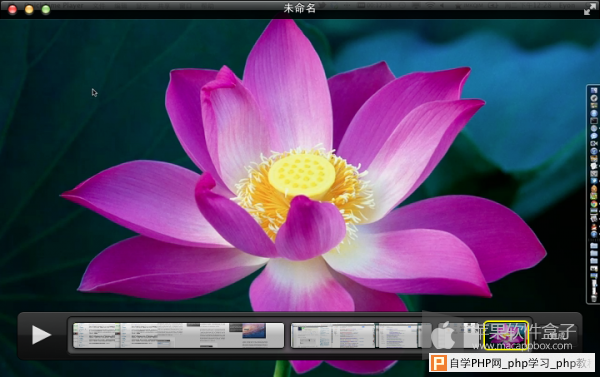Click the 完成 (Done) button in clip bar

tap(559, 336)
